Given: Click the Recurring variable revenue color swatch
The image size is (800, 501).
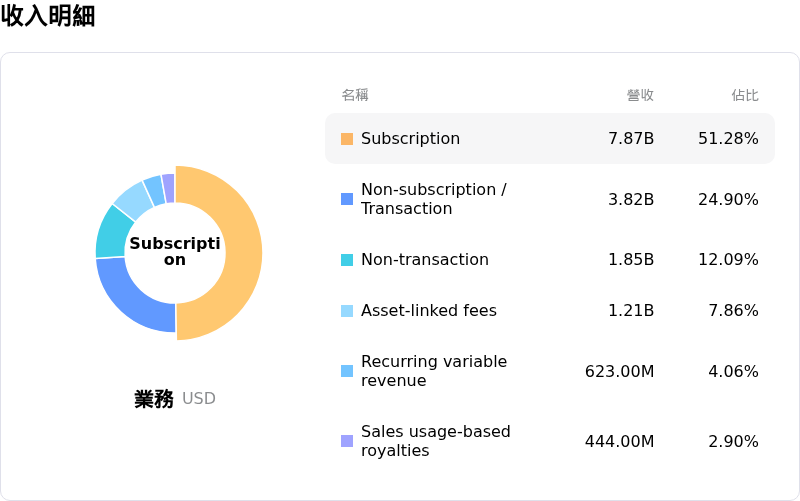Looking at the screenshot, I should pyautogui.click(x=347, y=371).
